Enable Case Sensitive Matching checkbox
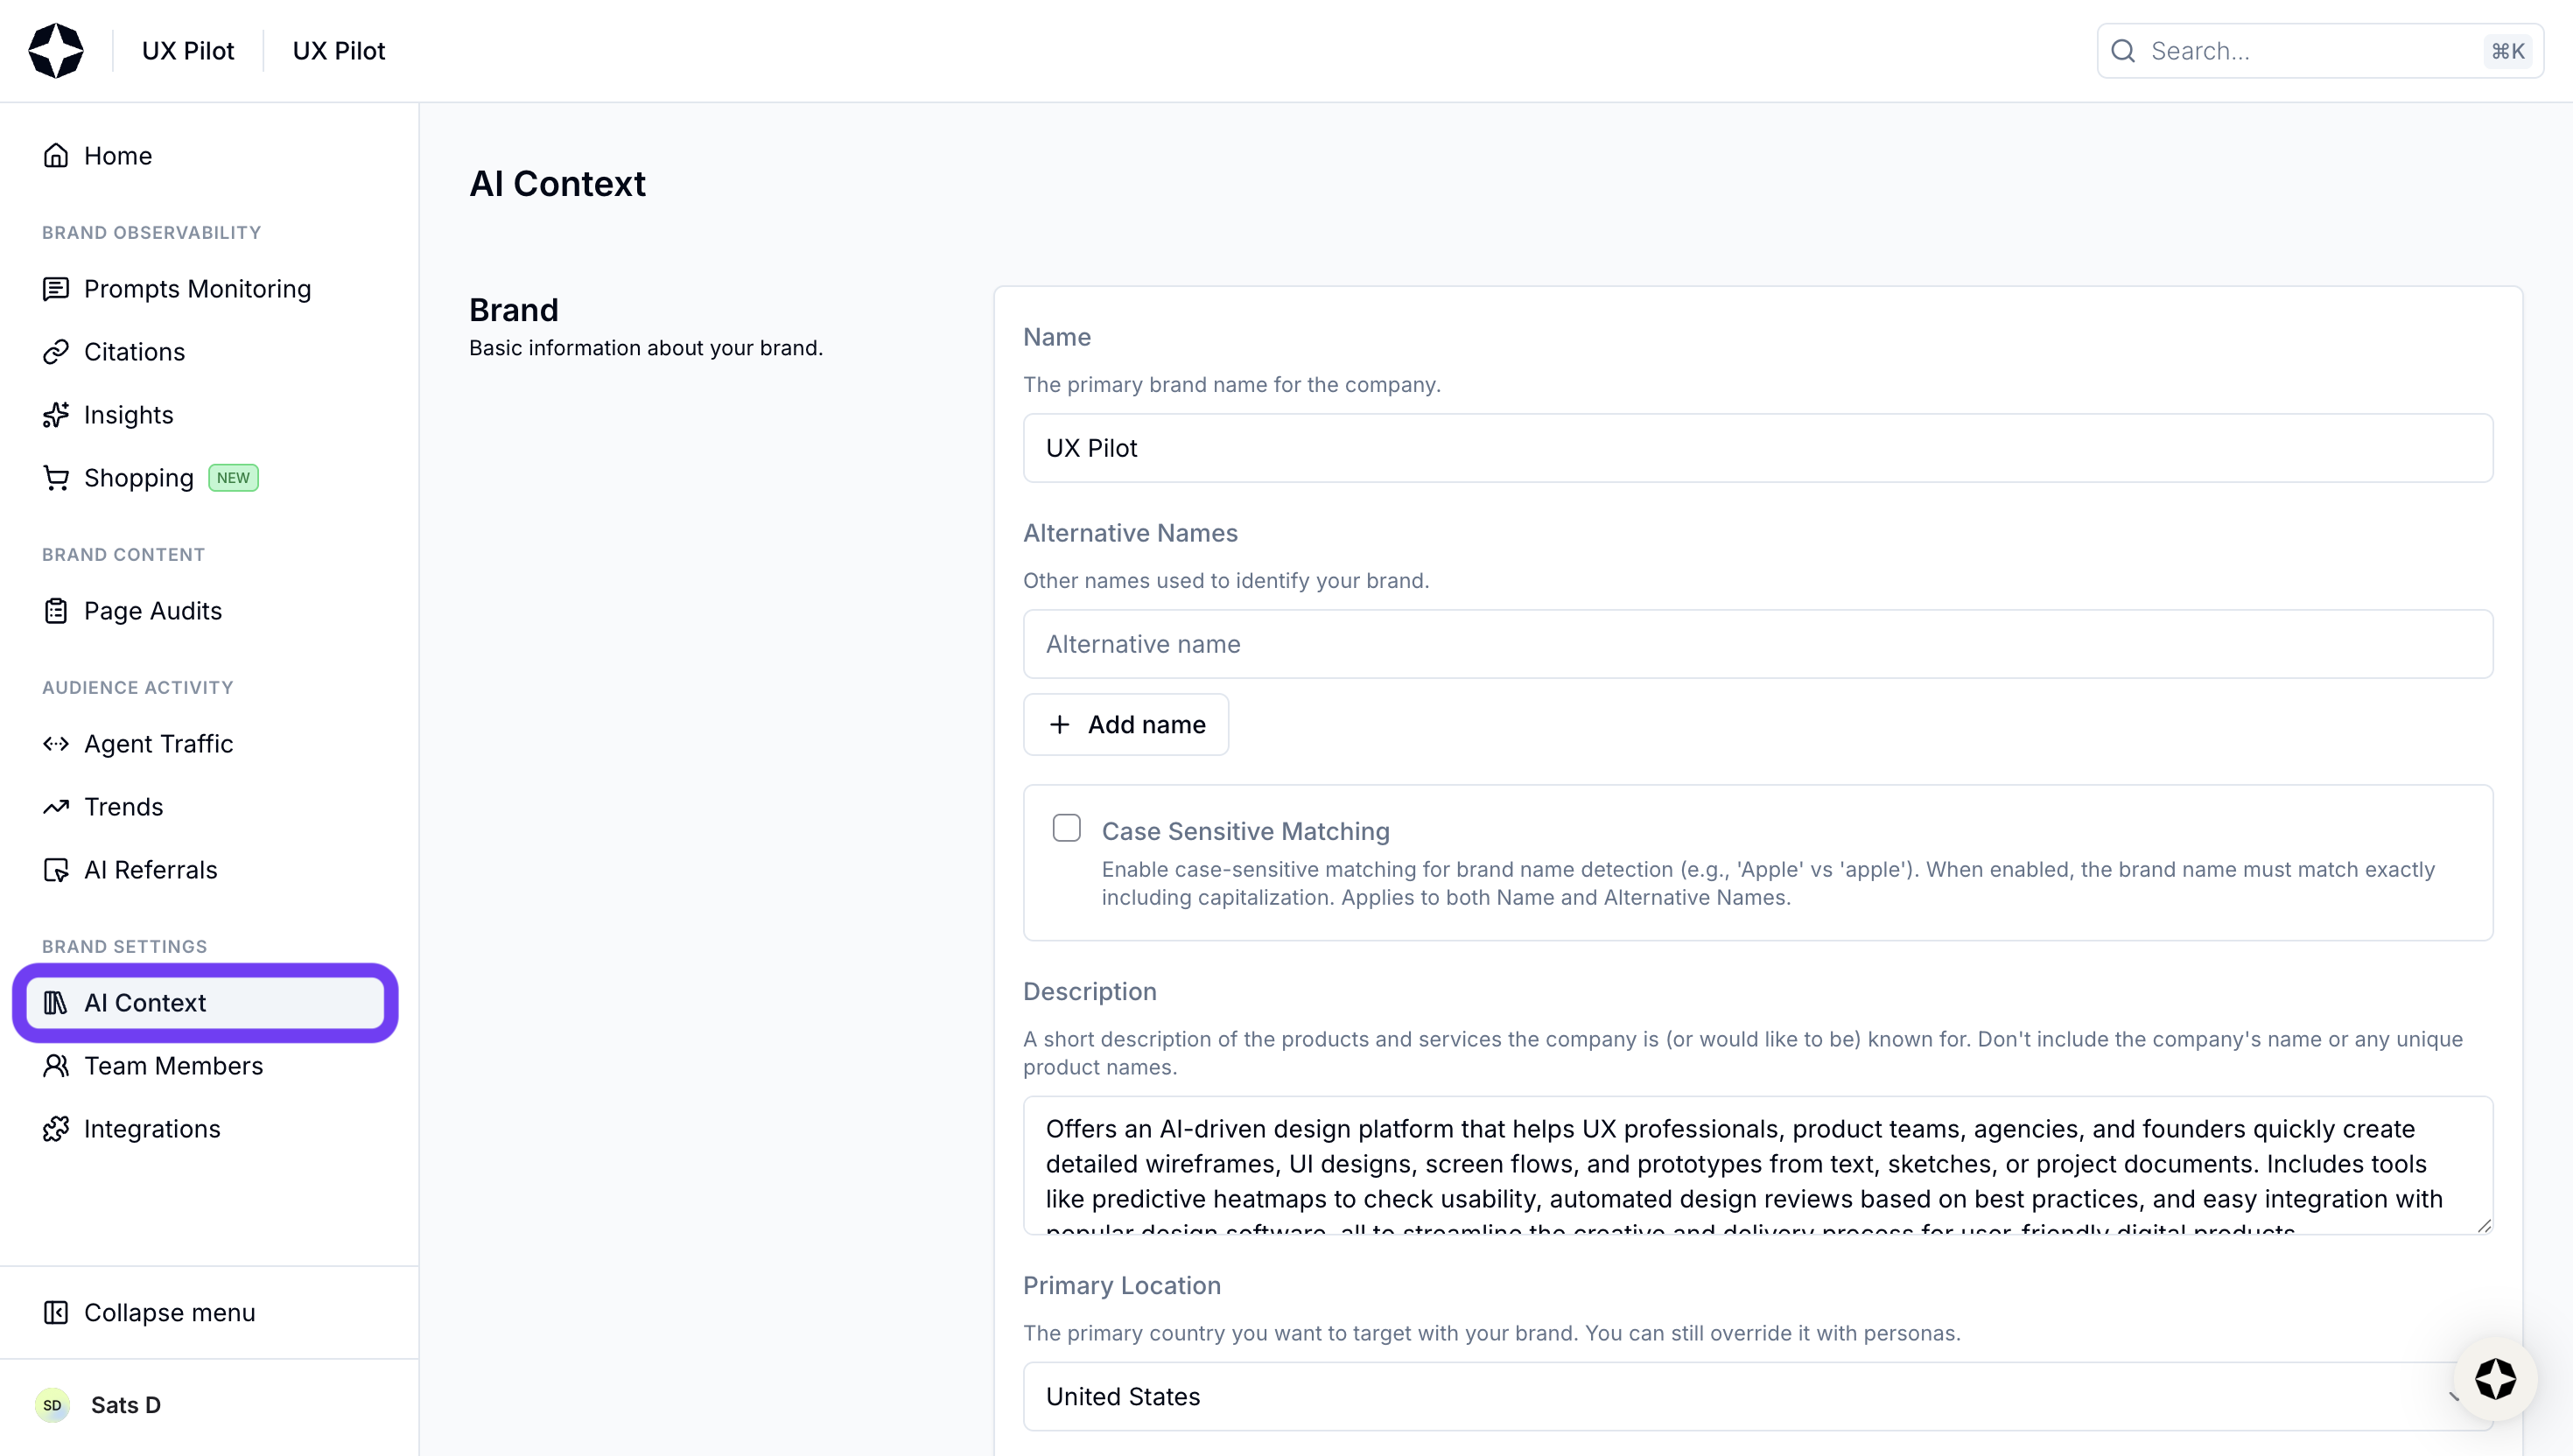2573x1456 pixels. [1066, 828]
